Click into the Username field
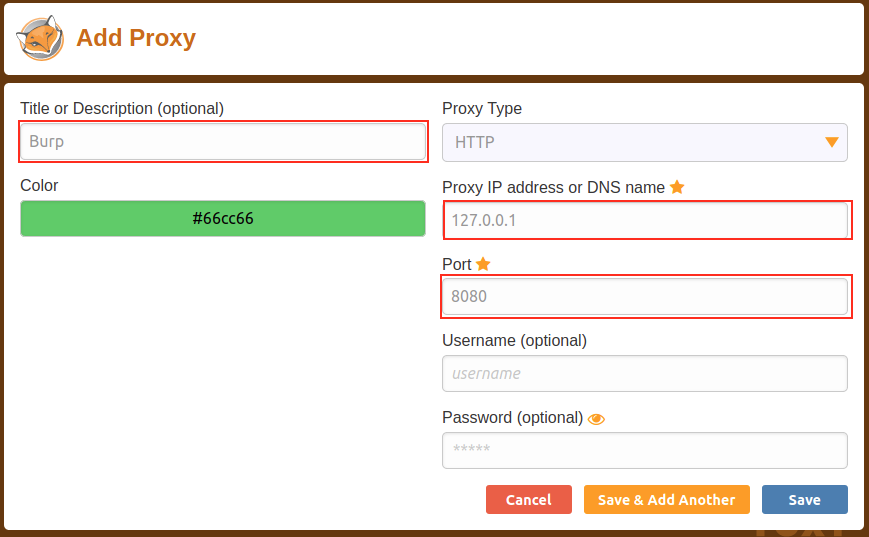The width and height of the screenshot is (869, 537). [x=645, y=373]
